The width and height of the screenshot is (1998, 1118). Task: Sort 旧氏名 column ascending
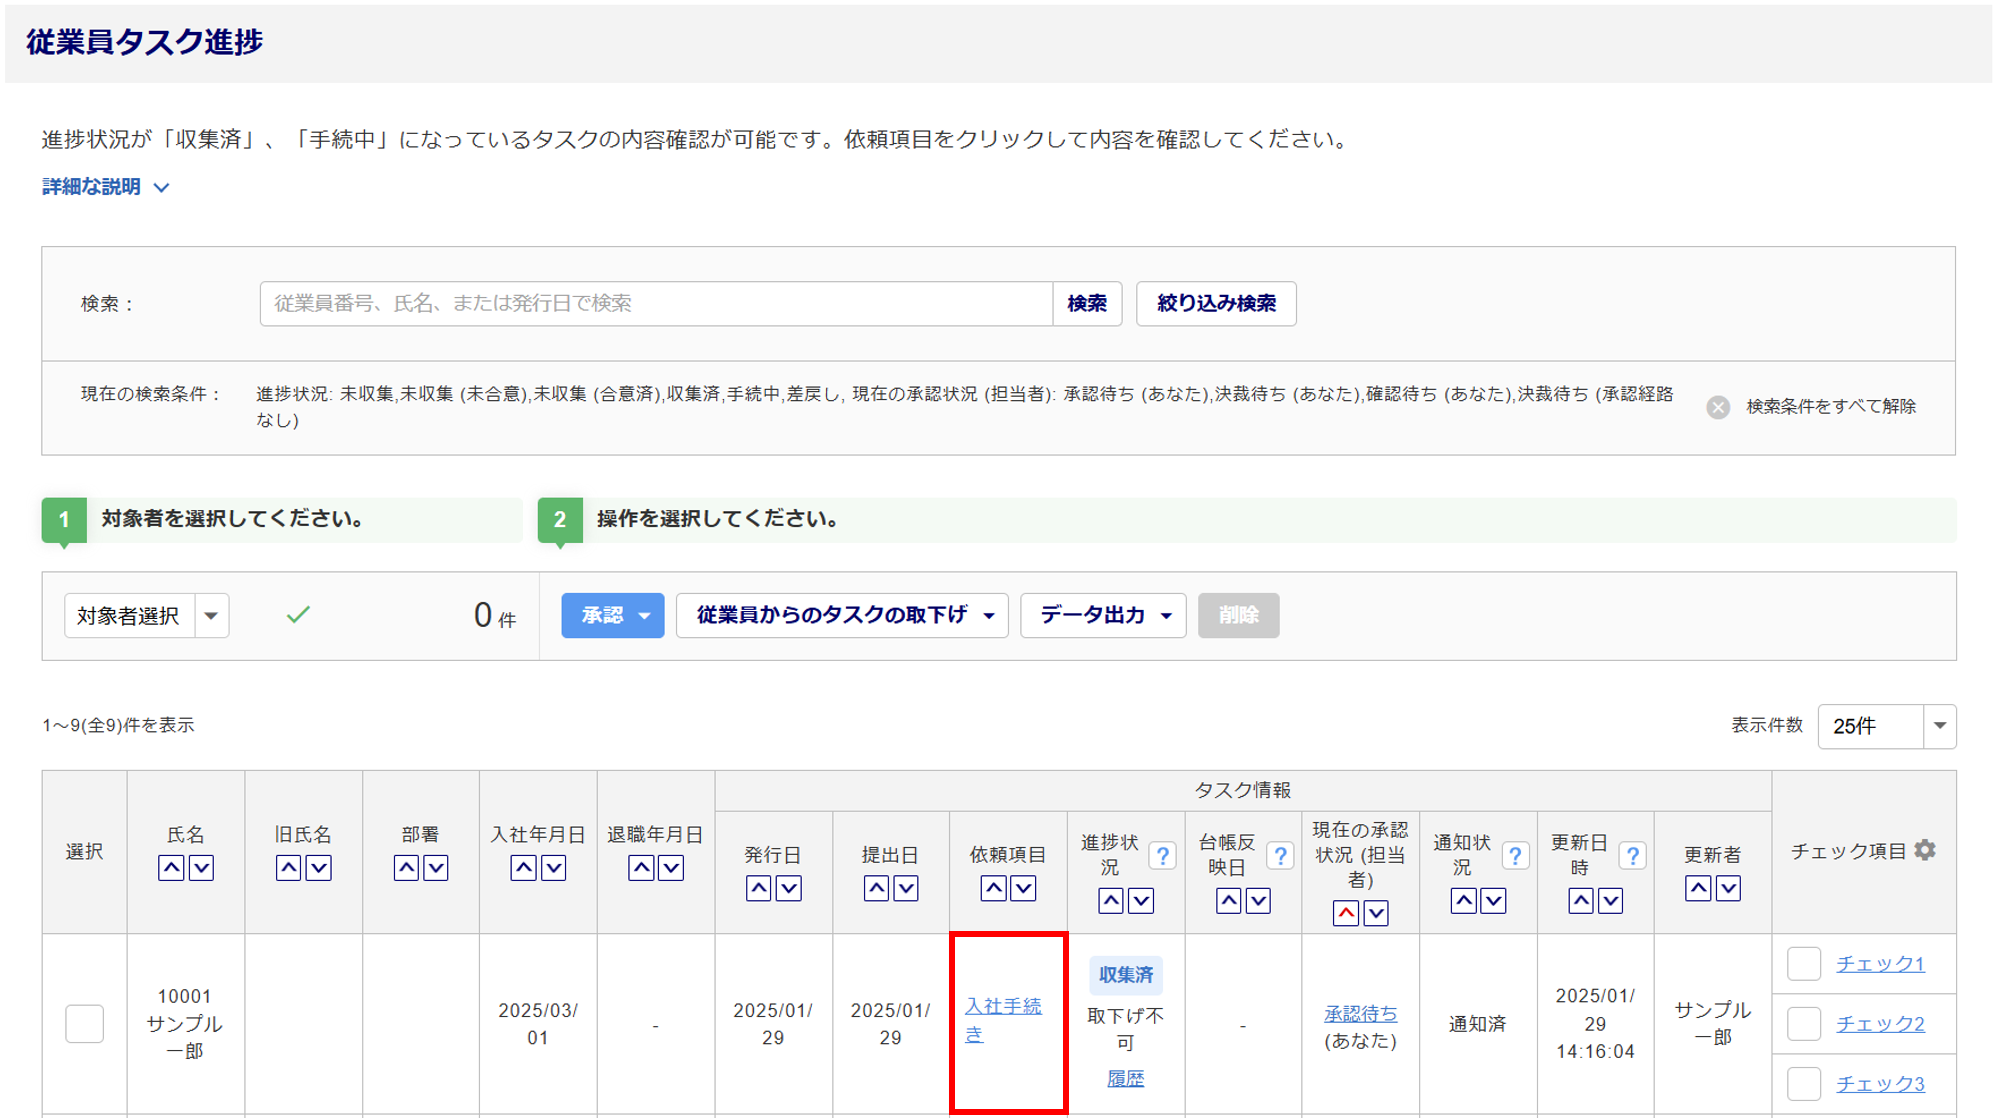[288, 868]
